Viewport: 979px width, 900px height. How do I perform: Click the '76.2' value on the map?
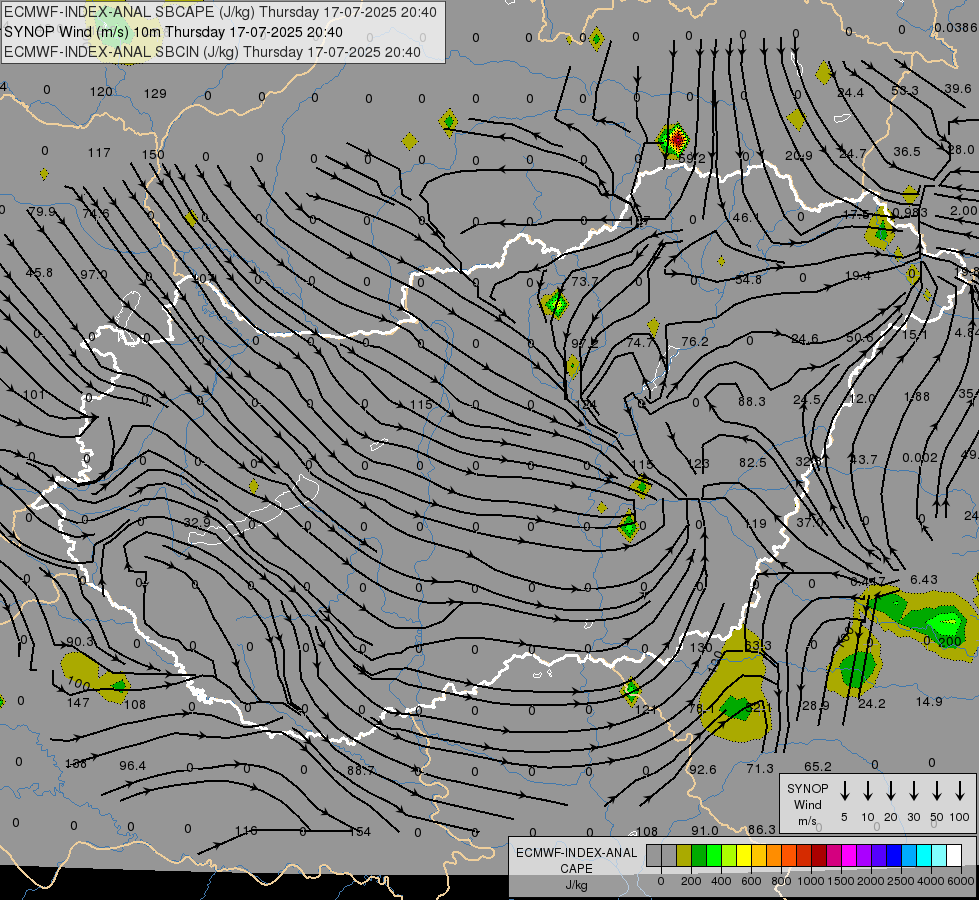coord(695,342)
